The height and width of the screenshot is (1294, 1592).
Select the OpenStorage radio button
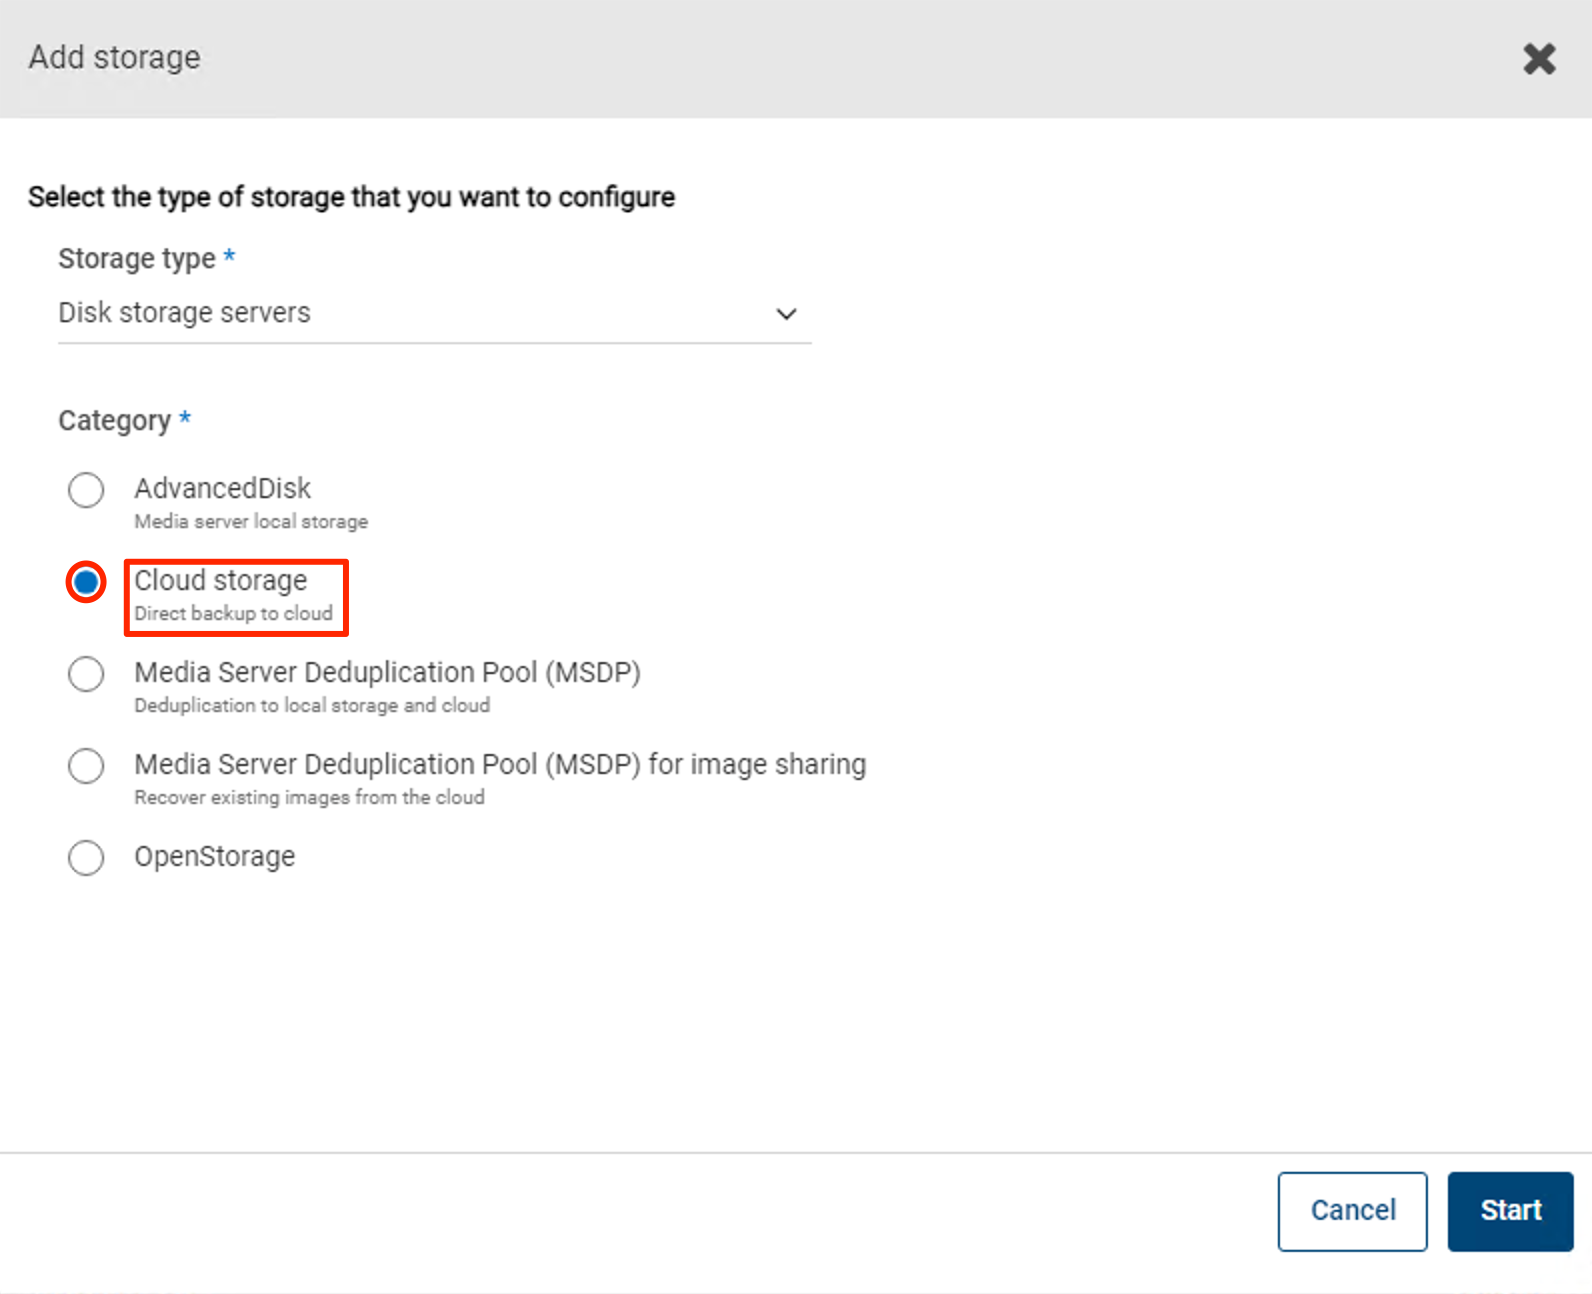point(86,858)
